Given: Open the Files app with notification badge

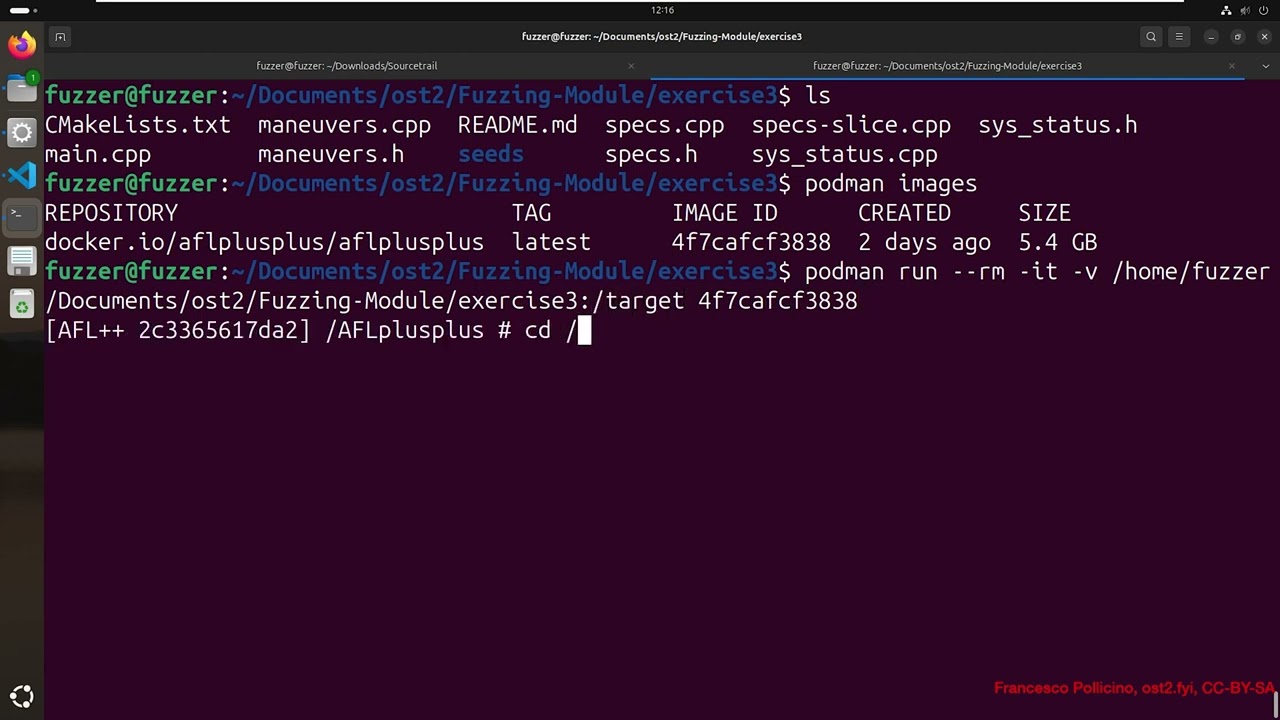Looking at the screenshot, I should [21, 88].
